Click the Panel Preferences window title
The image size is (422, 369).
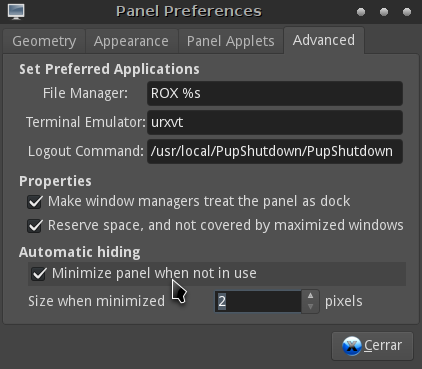189,11
